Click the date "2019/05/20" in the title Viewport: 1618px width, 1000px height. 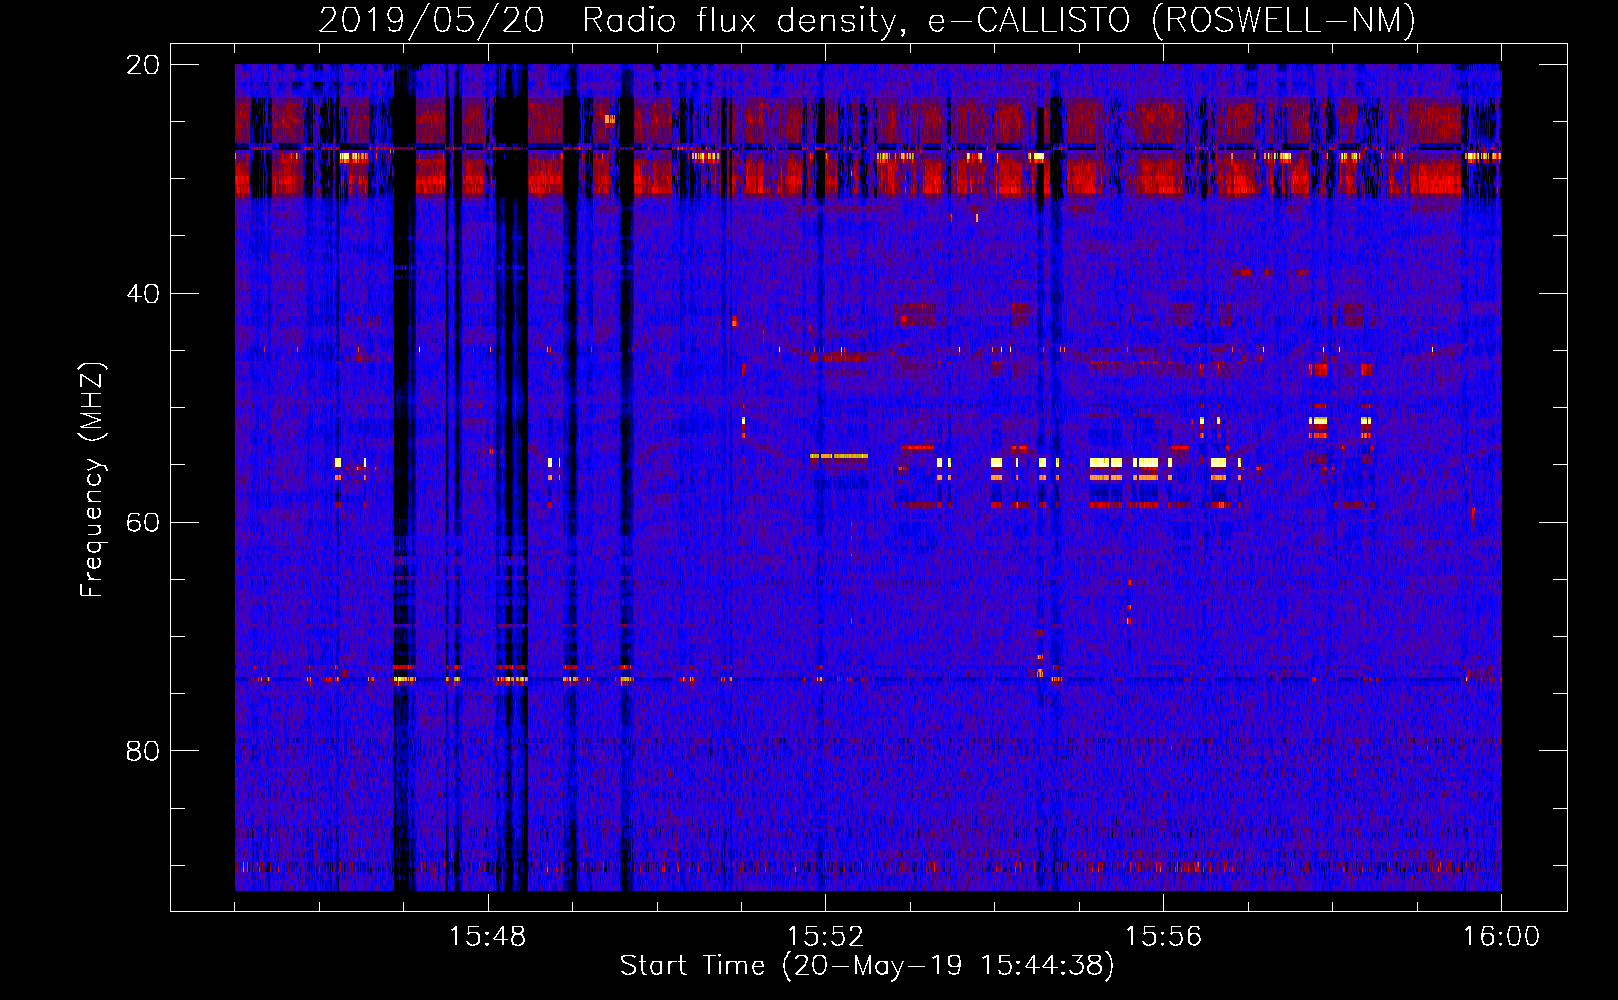pyautogui.click(x=431, y=20)
